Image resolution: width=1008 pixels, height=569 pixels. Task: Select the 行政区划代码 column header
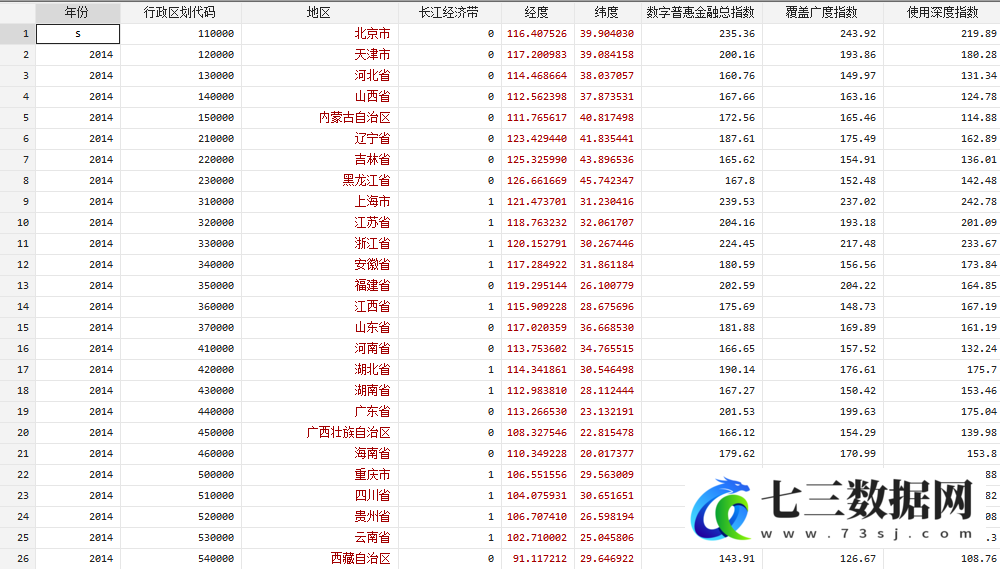[x=181, y=12]
